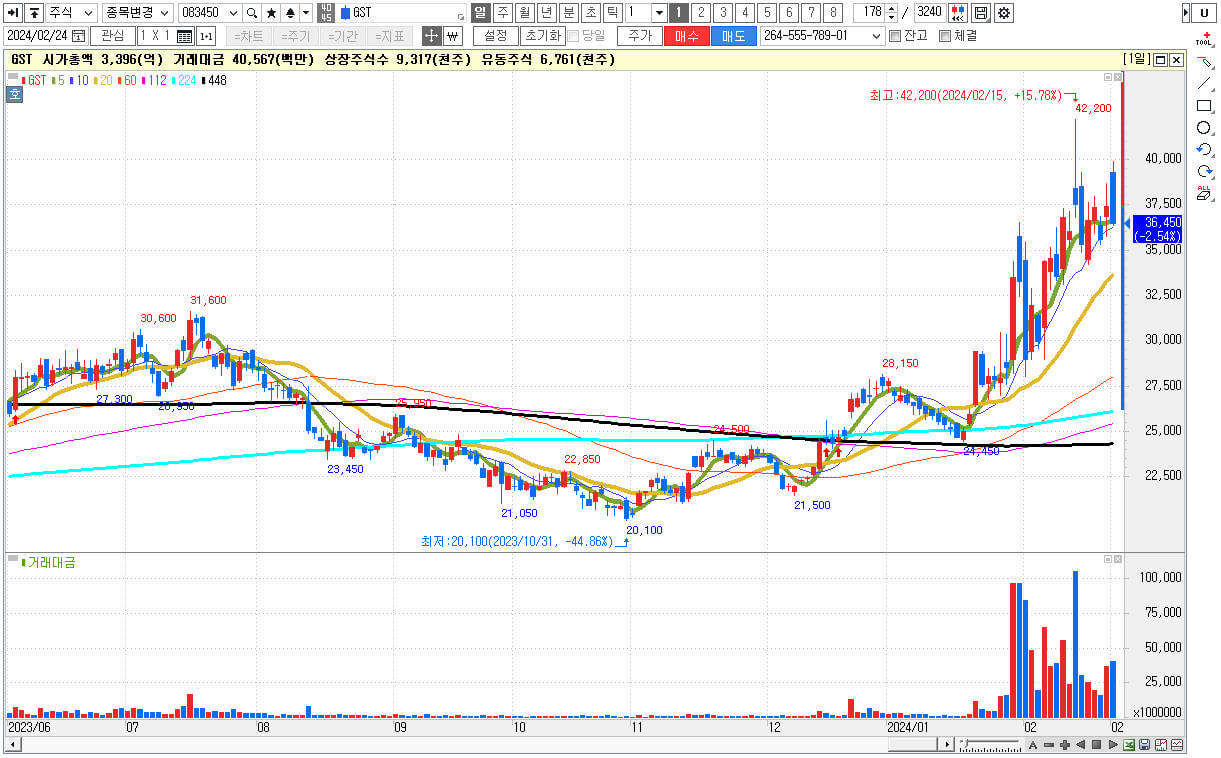Click the undo arrow in tool sidebar
Image resolution: width=1221 pixels, height=758 pixels.
[x=1204, y=150]
